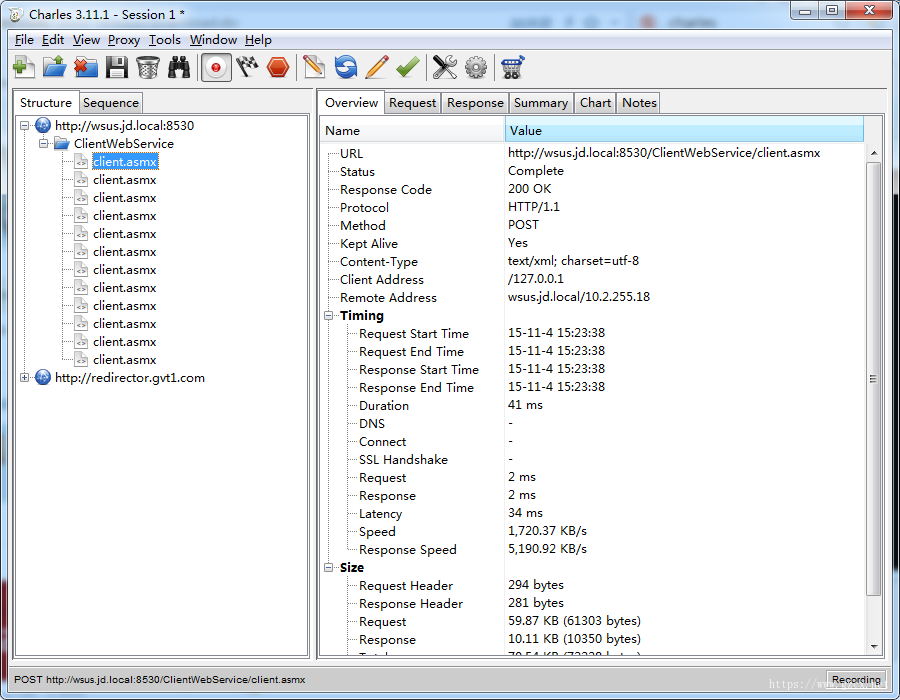Image resolution: width=900 pixels, height=700 pixels.
Task: Open Tools via the wrench and screwdriver icon
Action: (x=444, y=67)
